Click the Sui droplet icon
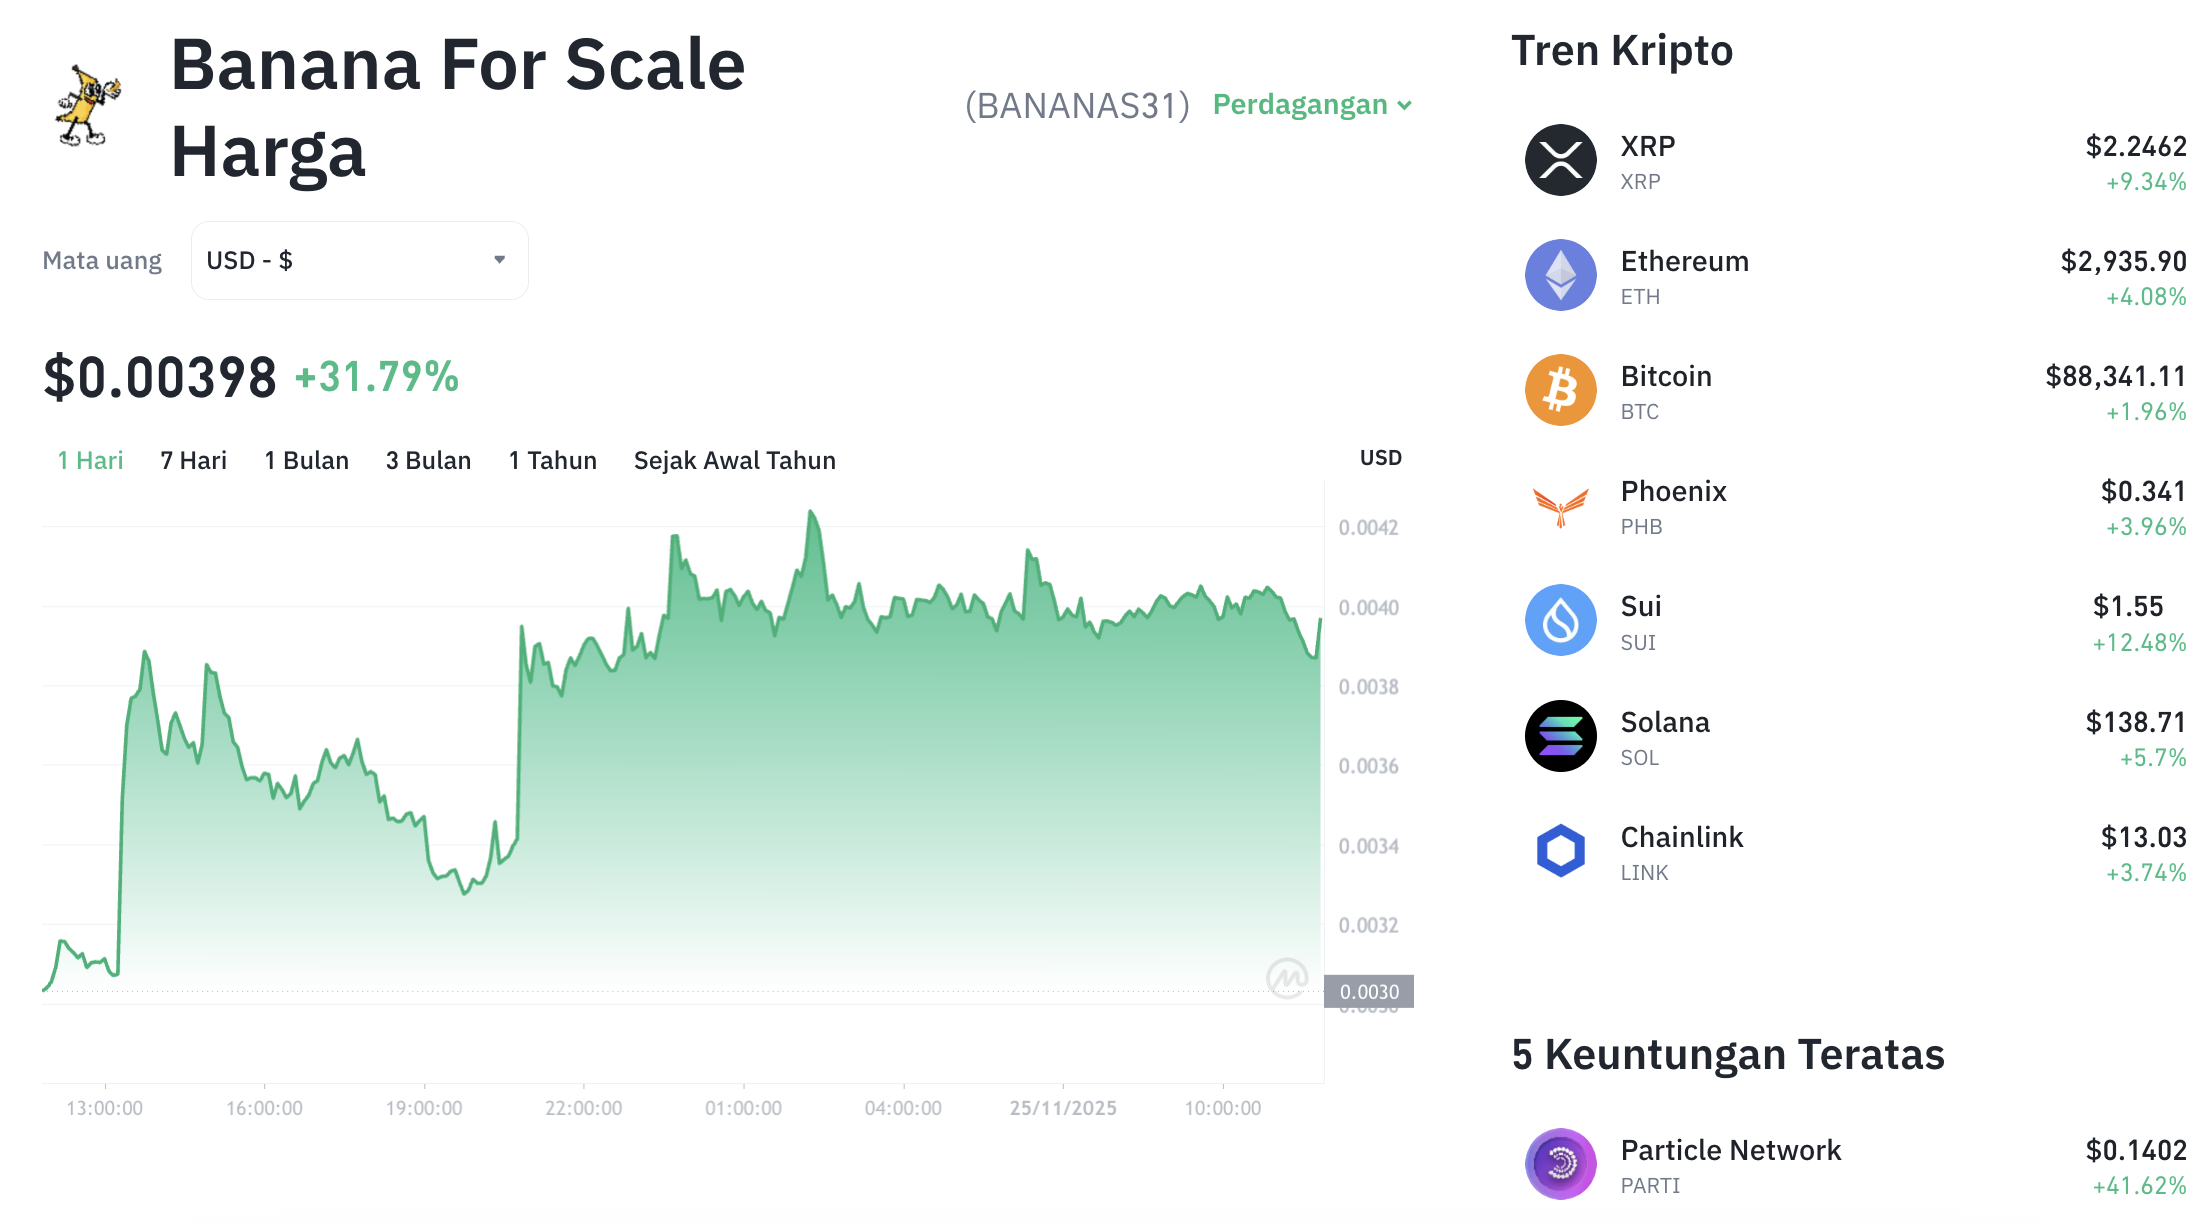2204x1224 pixels. tap(1559, 621)
